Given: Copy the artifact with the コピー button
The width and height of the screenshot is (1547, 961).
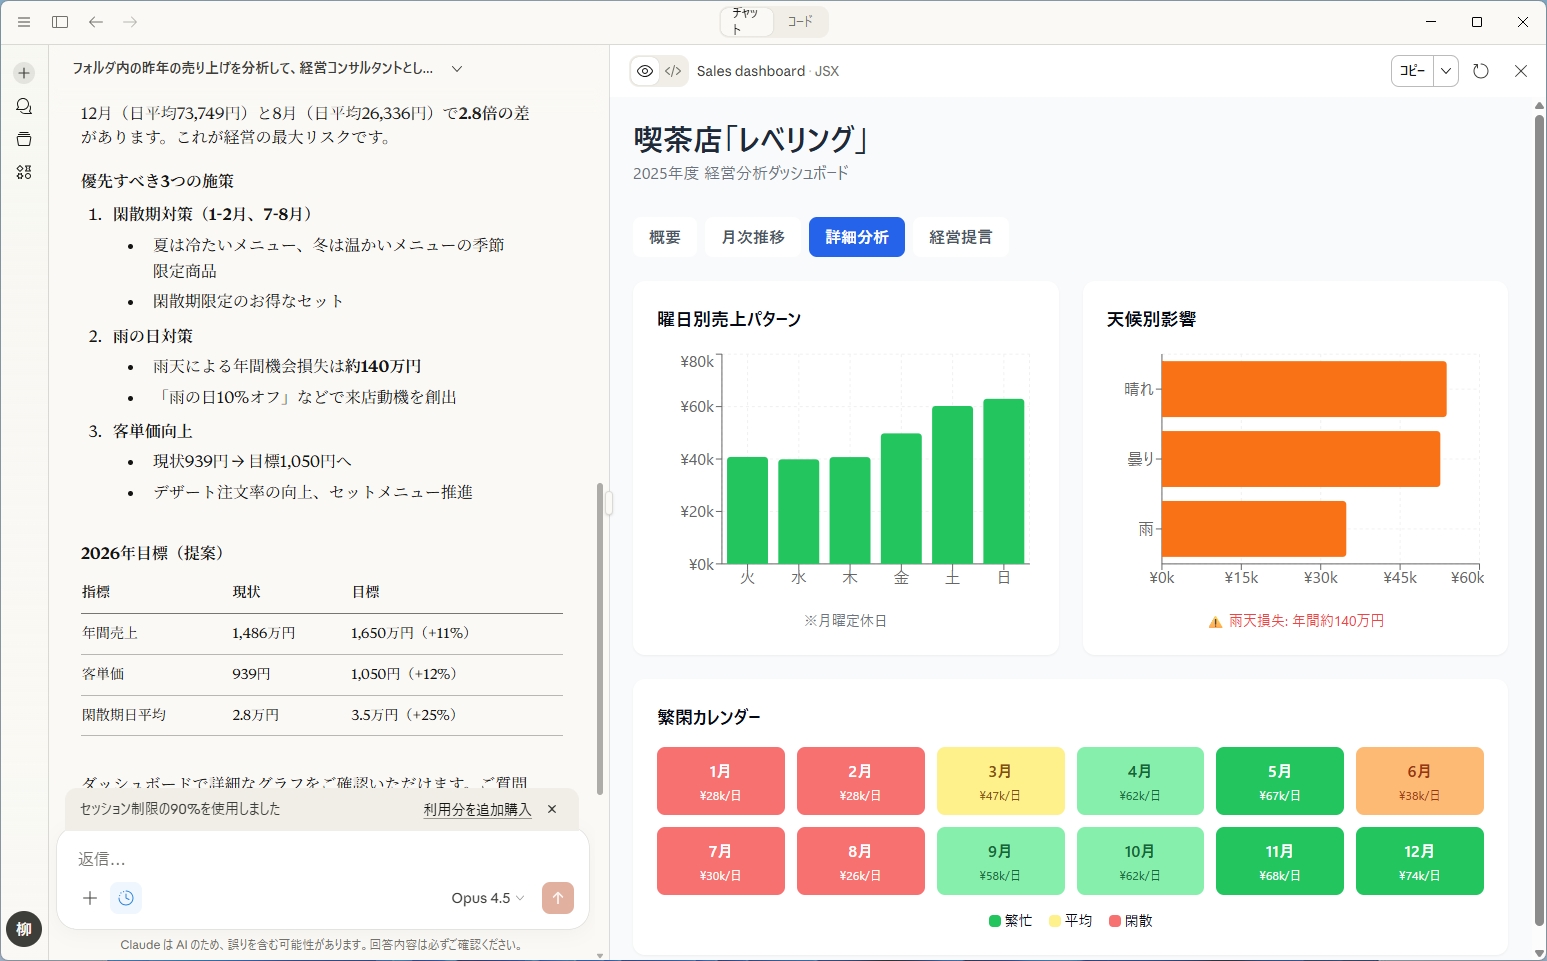Looking at the screenshot, I should [x=1411, y=70].
